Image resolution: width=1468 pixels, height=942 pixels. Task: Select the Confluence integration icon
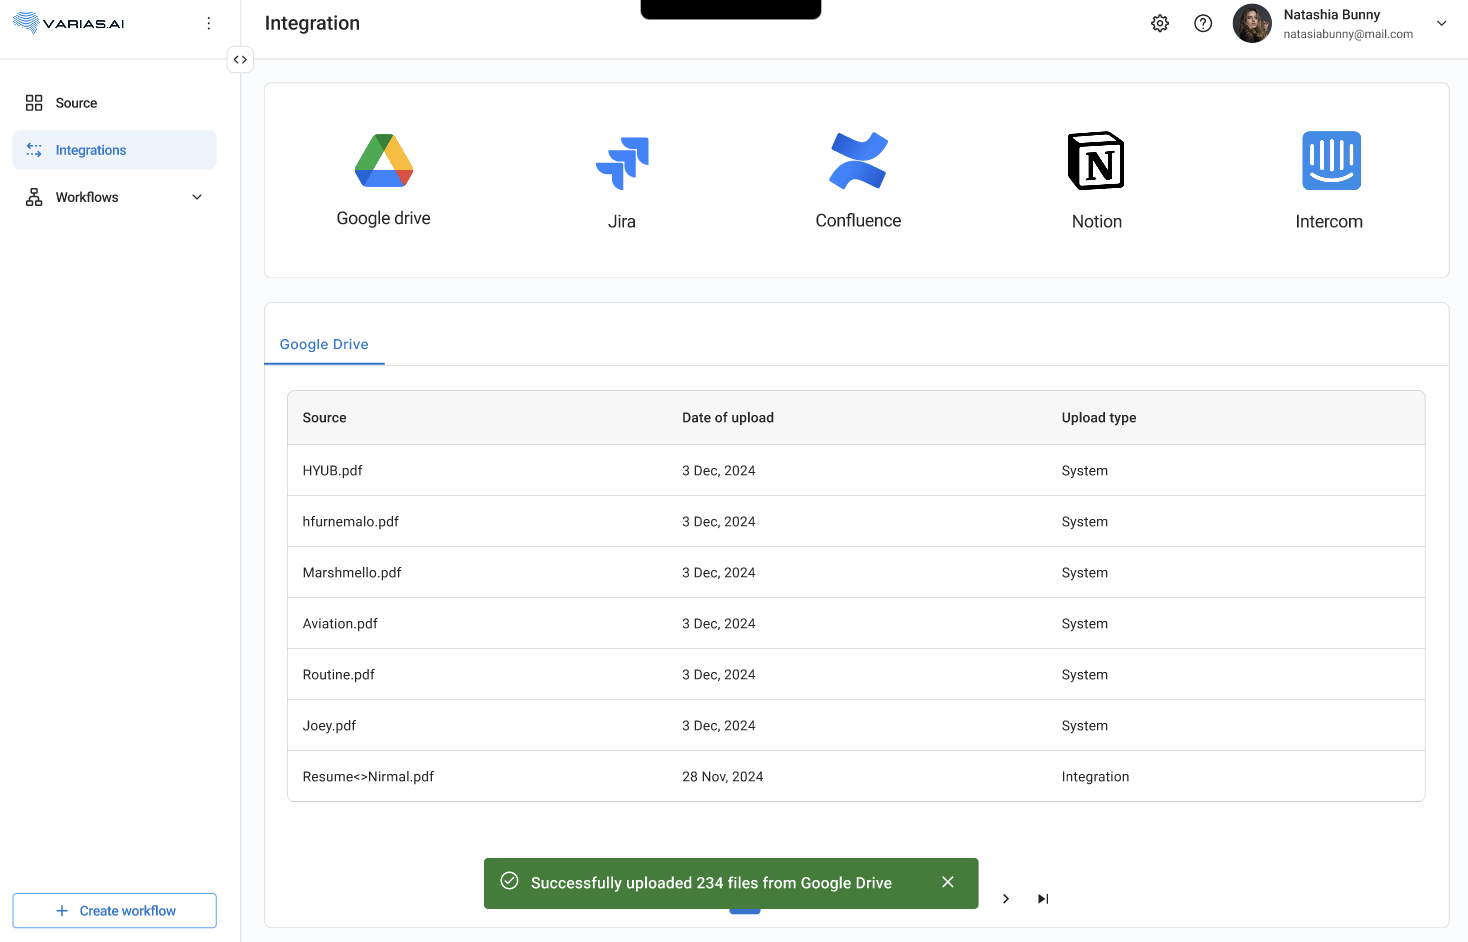pos(858,161)
